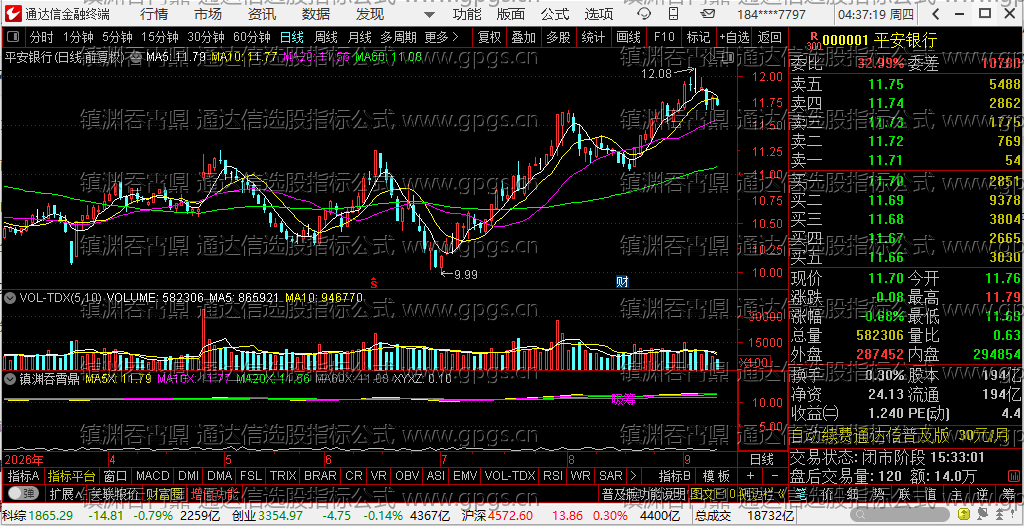This screenshot has width=1024, height=526.
Task: Select the MACD indicator tab
Action: pyautogui.click(x=152, y=476)
